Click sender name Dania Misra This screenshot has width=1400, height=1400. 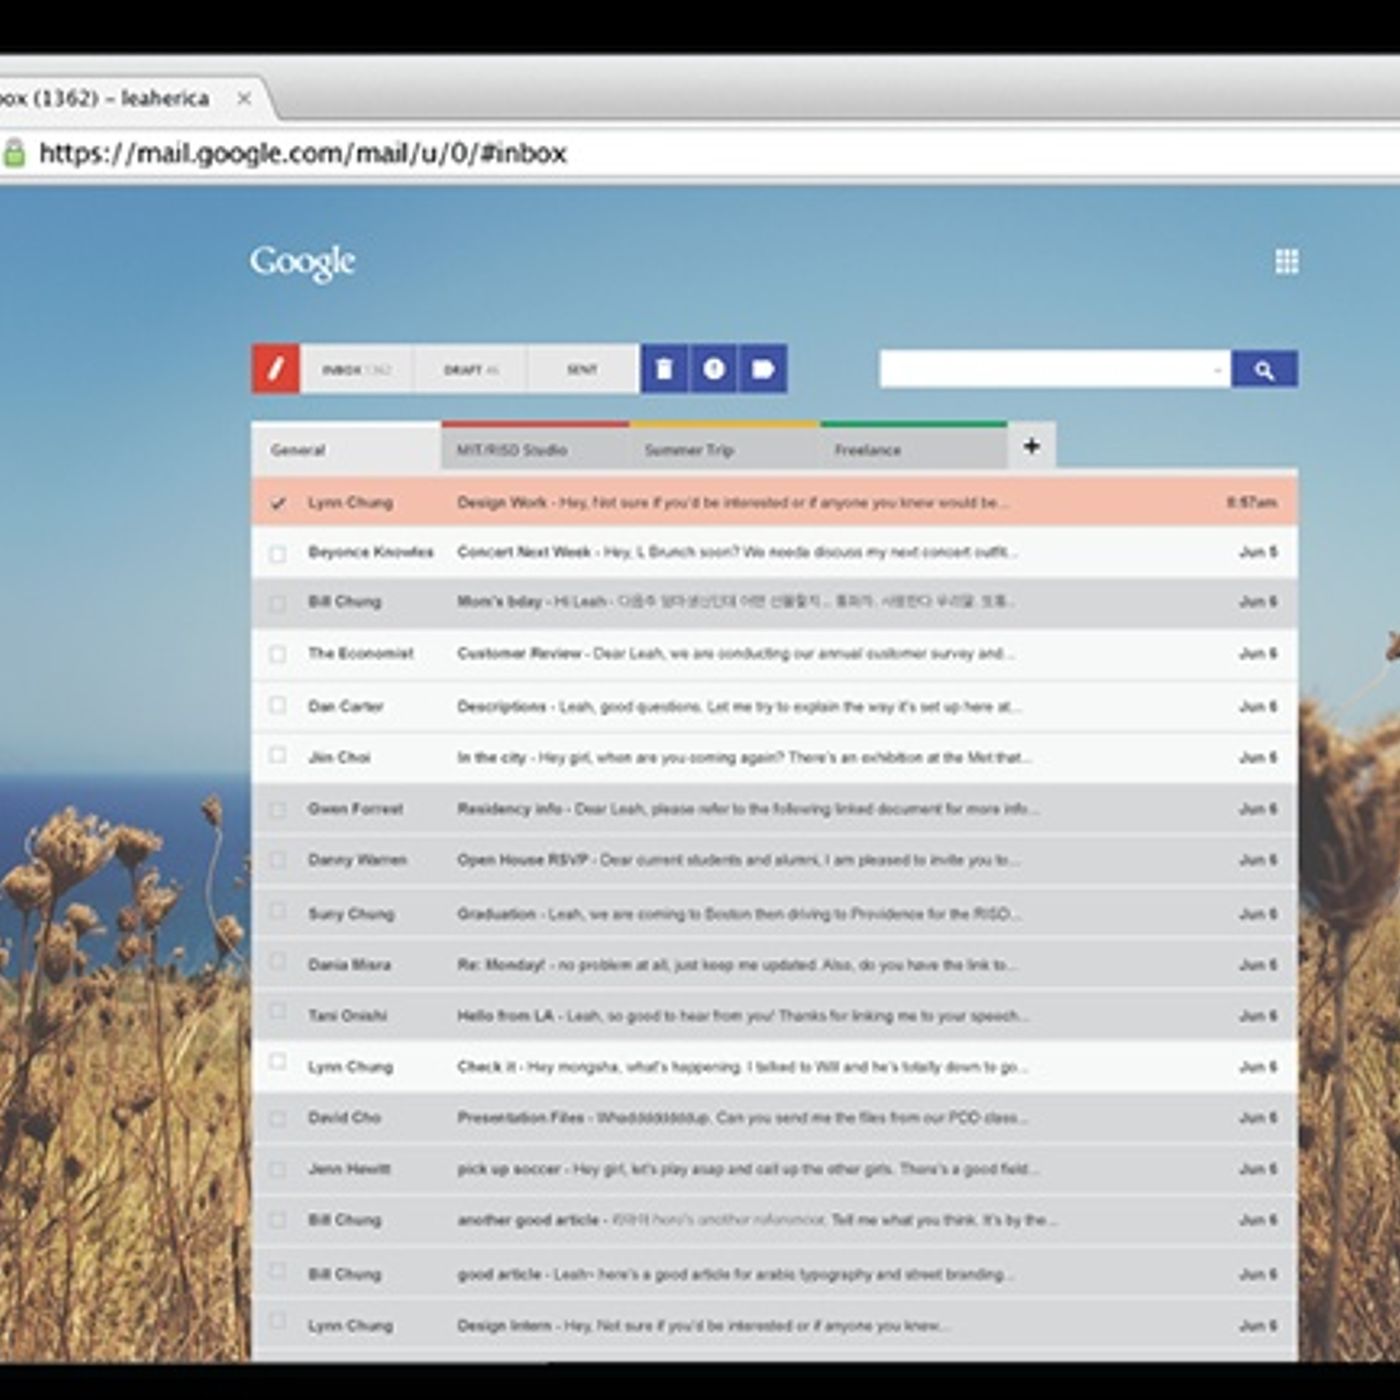click(x=349, y=964)
